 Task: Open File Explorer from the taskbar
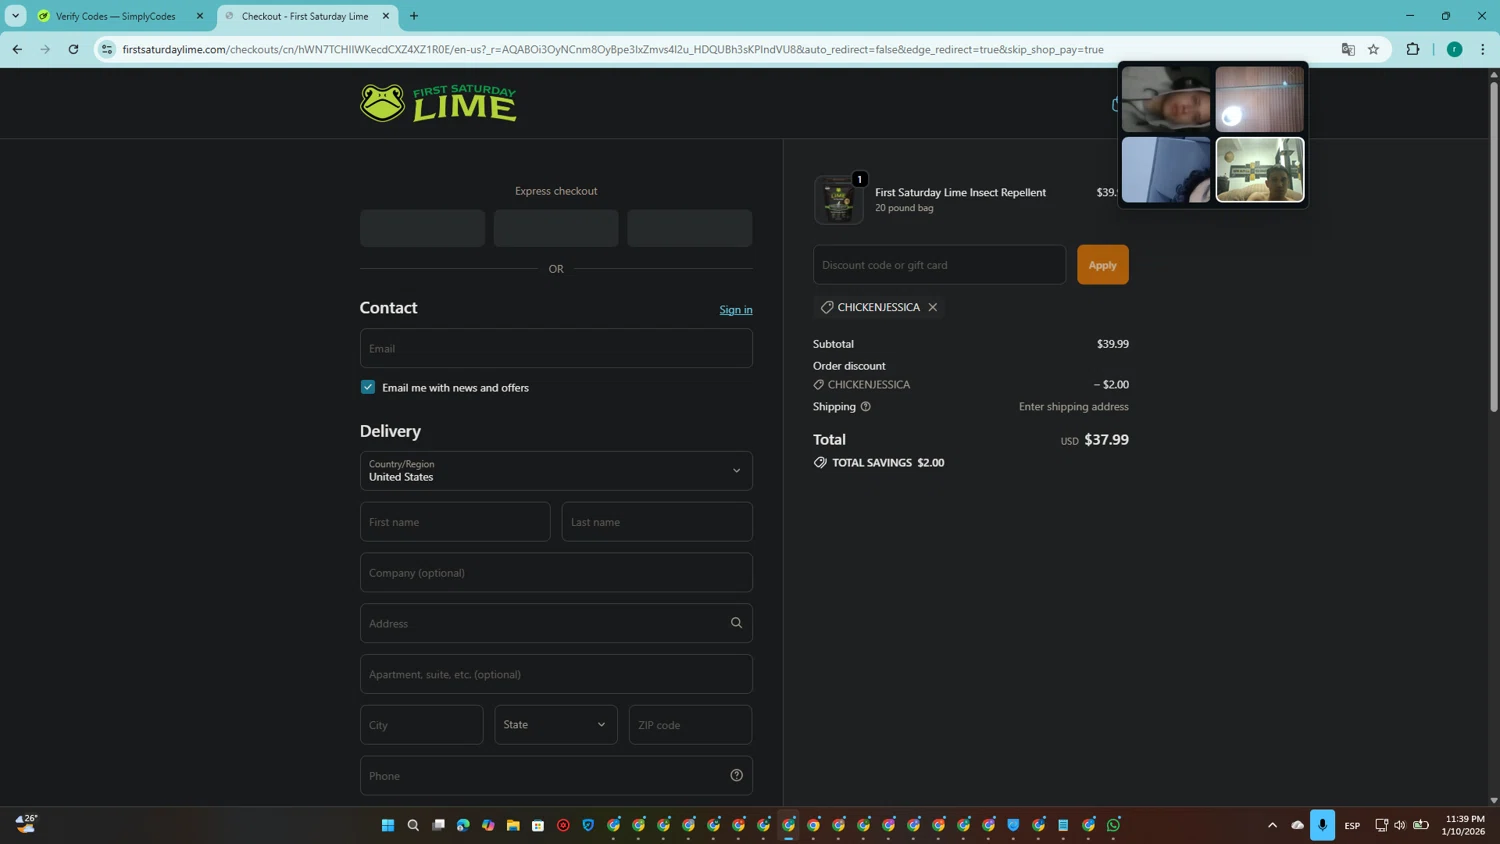pos(513,825)
